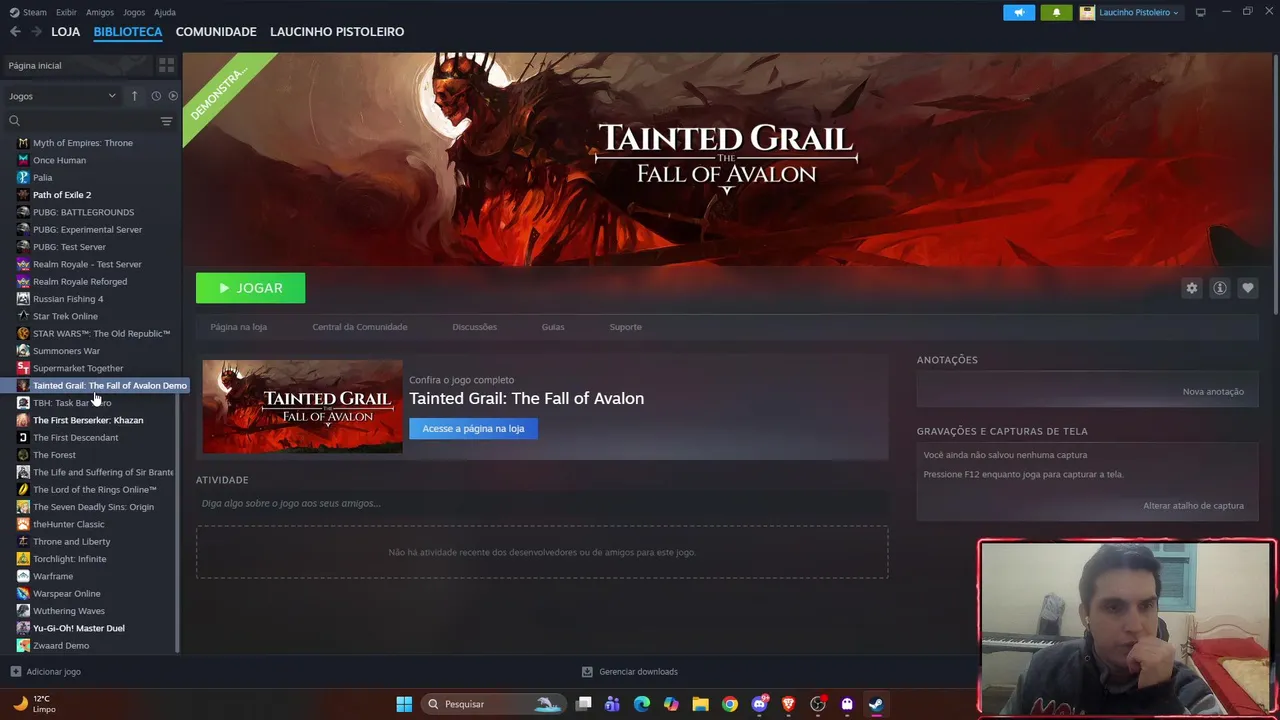Go forward with the right navigation arrow

coord(36,32)
